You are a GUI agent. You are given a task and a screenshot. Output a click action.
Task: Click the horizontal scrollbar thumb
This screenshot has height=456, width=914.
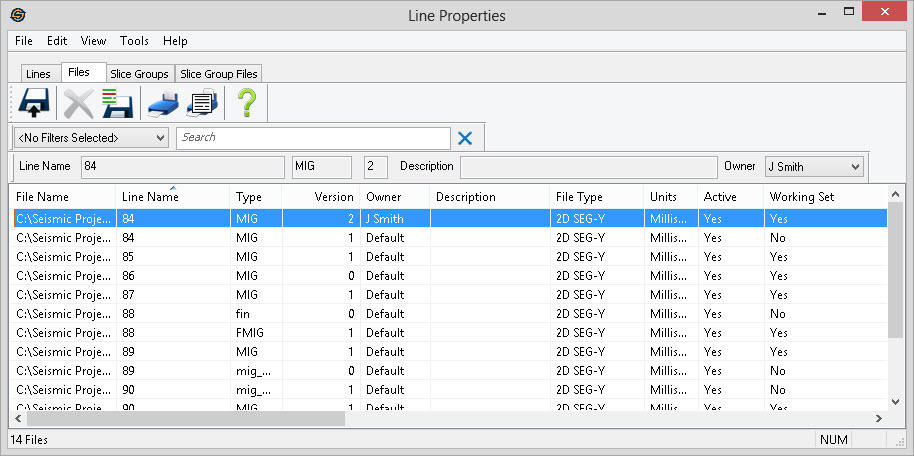click(180, 419)
